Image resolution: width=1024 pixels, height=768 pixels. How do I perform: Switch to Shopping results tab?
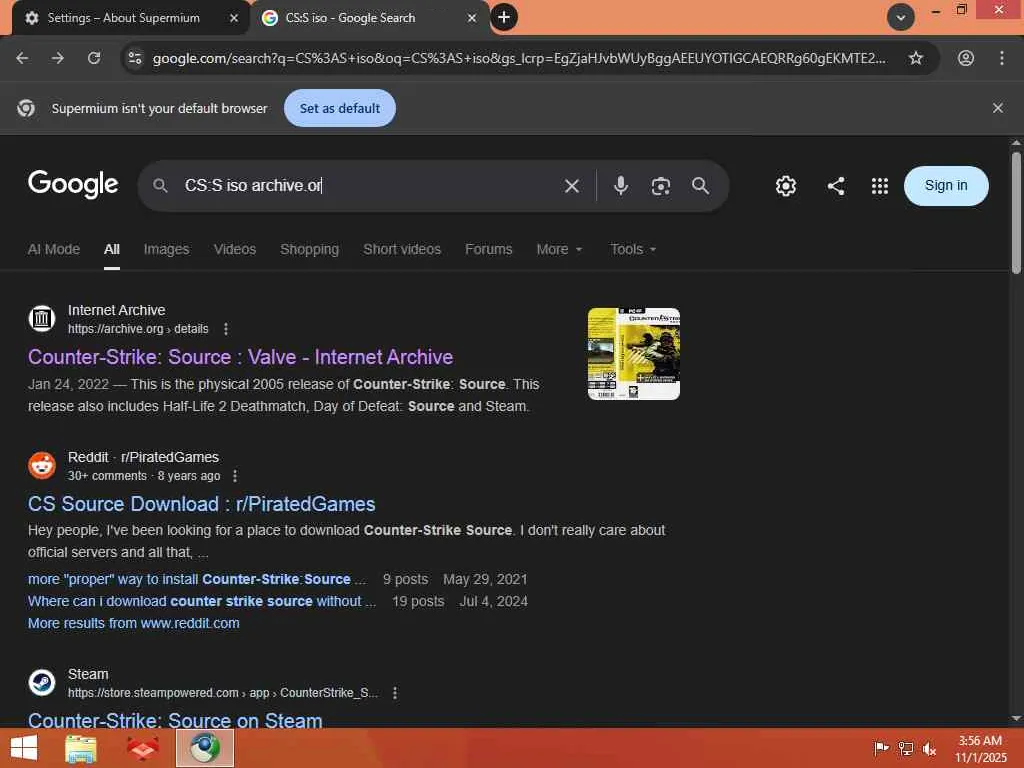[310, 249]
